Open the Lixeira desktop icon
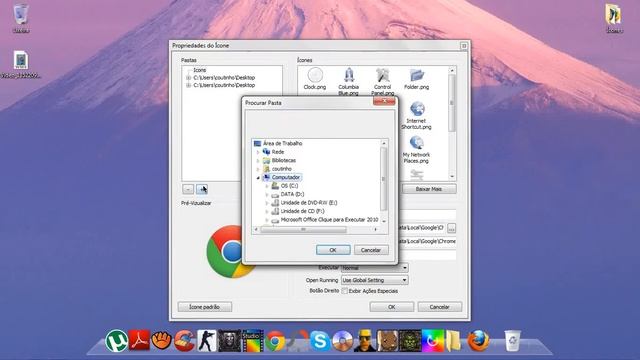 (20, 18)
